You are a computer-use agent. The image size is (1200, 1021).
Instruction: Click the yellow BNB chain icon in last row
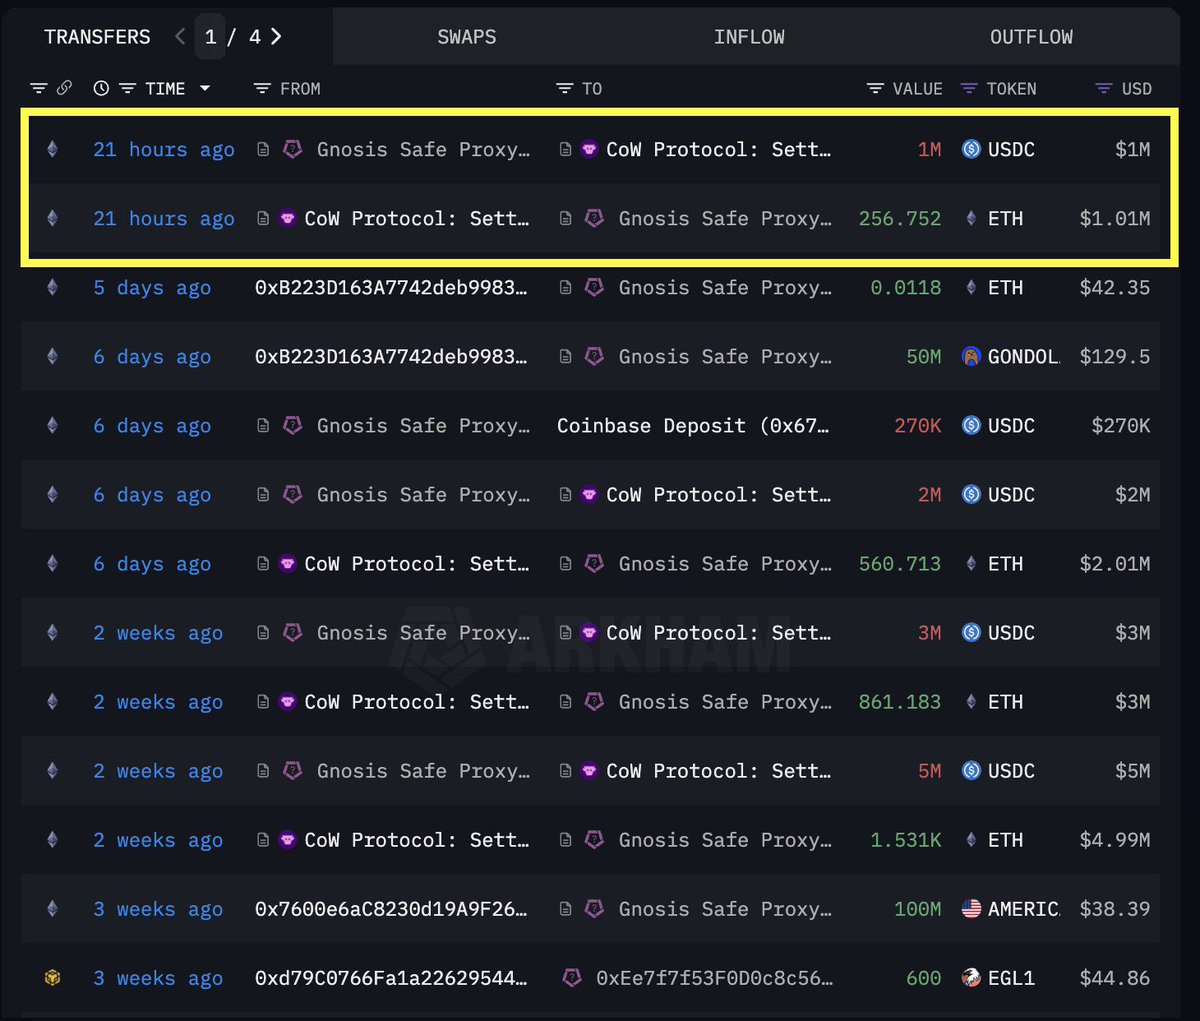click(53, 978)
